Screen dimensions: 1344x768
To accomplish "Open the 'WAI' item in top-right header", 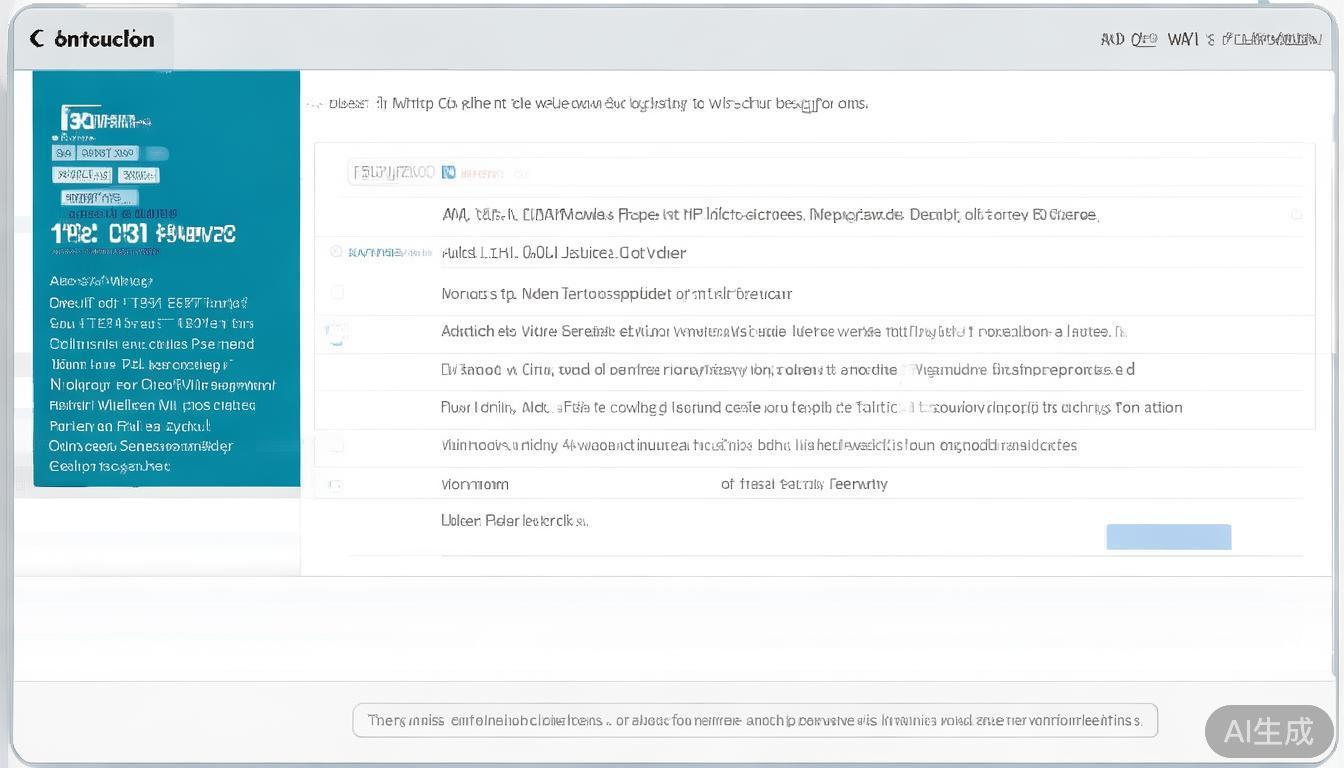I will 1182,39.
